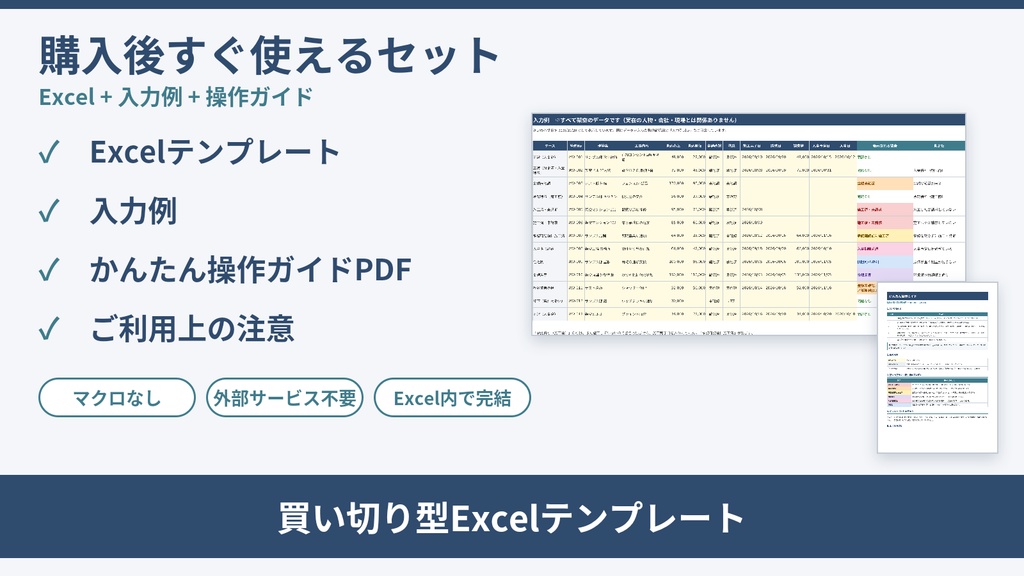Click the checkmark beside 'Excelテンプレート'

point(50,152)
